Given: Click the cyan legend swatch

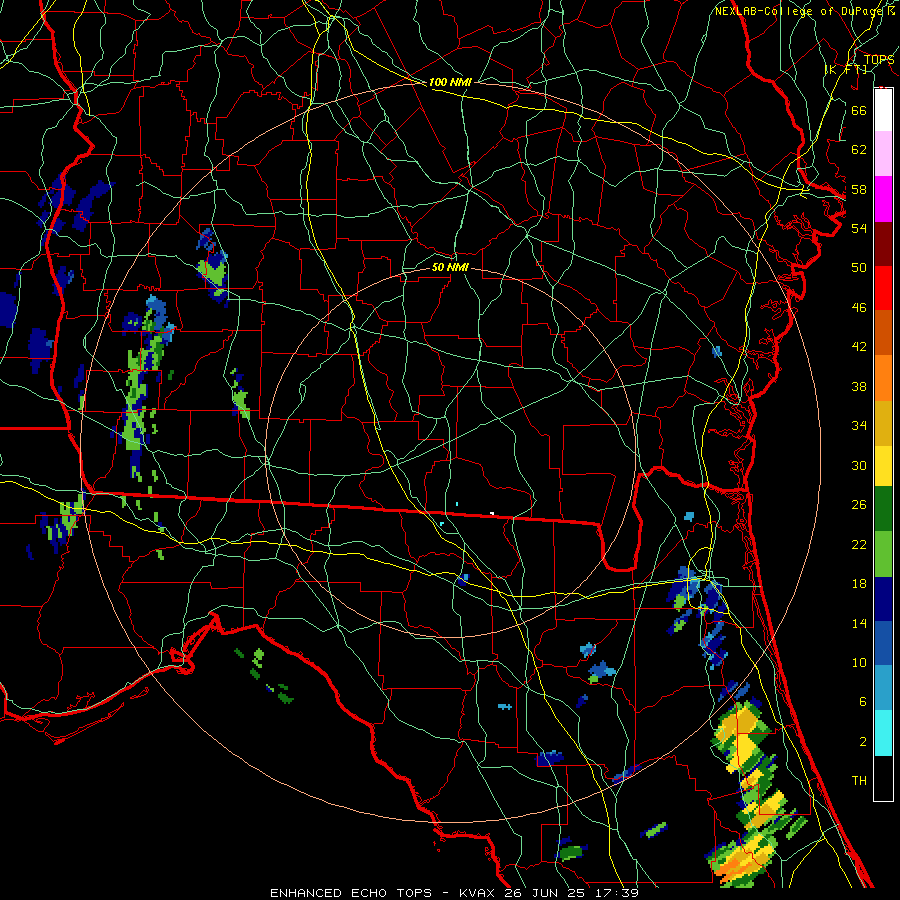Looking at the screenshot, I should point(883,733).
